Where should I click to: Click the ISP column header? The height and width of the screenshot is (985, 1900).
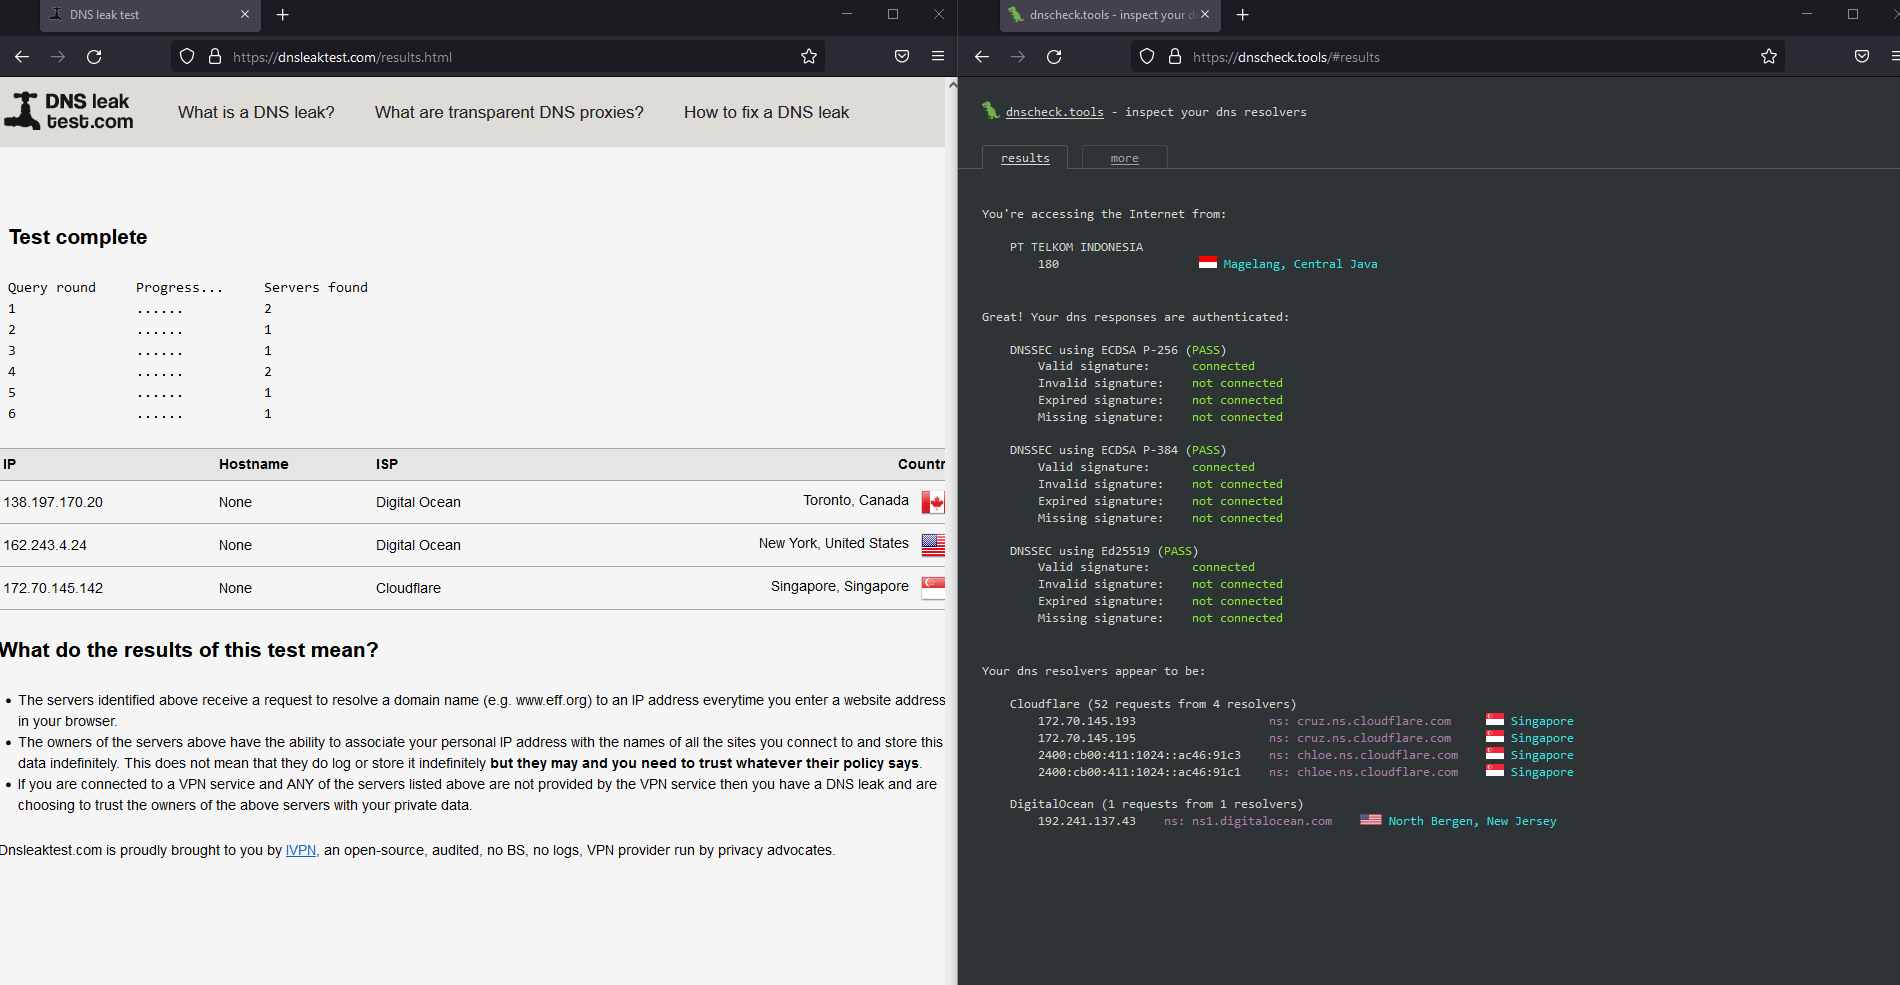click(x=387, y=464)
